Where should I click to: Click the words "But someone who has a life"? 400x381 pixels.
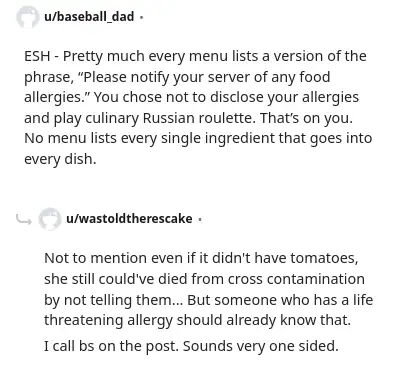click(x=280, y=299)
